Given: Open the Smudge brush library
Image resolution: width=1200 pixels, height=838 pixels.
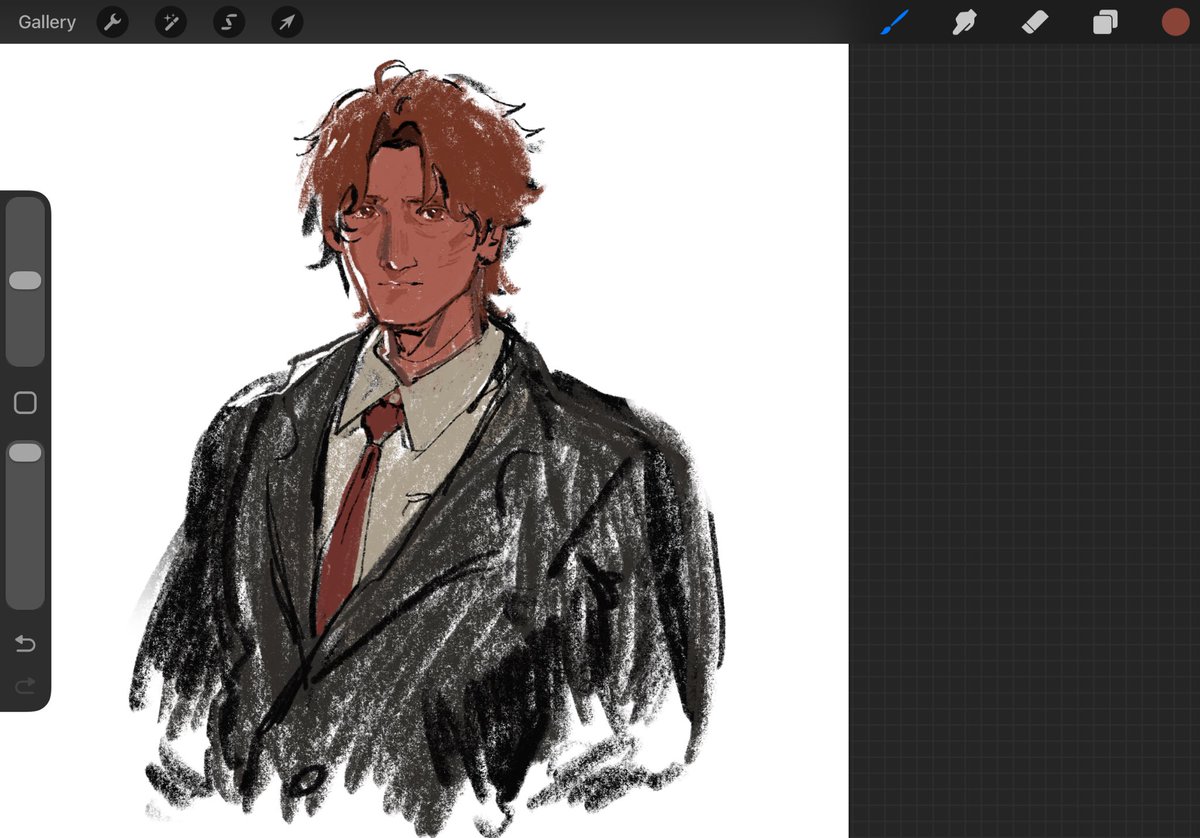Looking at the screenshot, I should tap(964, 21).
